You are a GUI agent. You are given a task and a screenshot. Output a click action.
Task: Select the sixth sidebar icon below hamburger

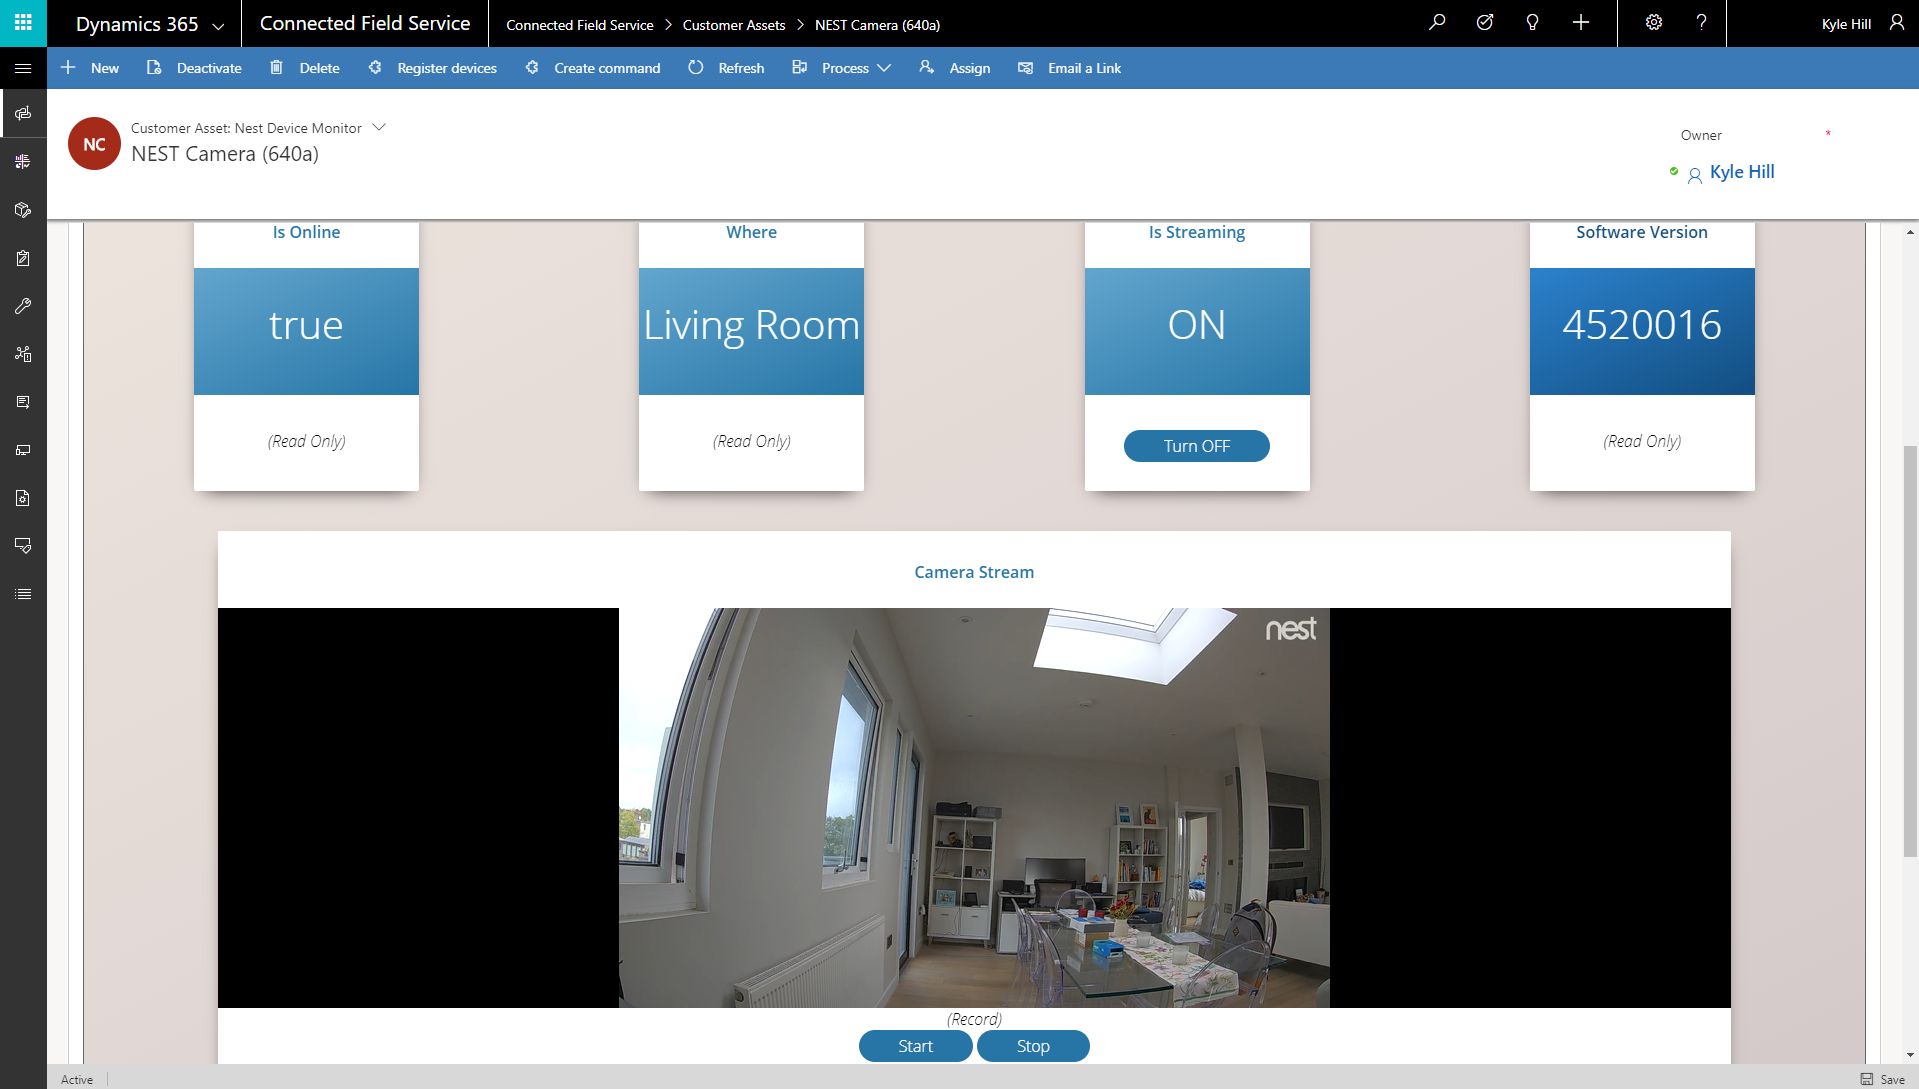pos(23,353)
